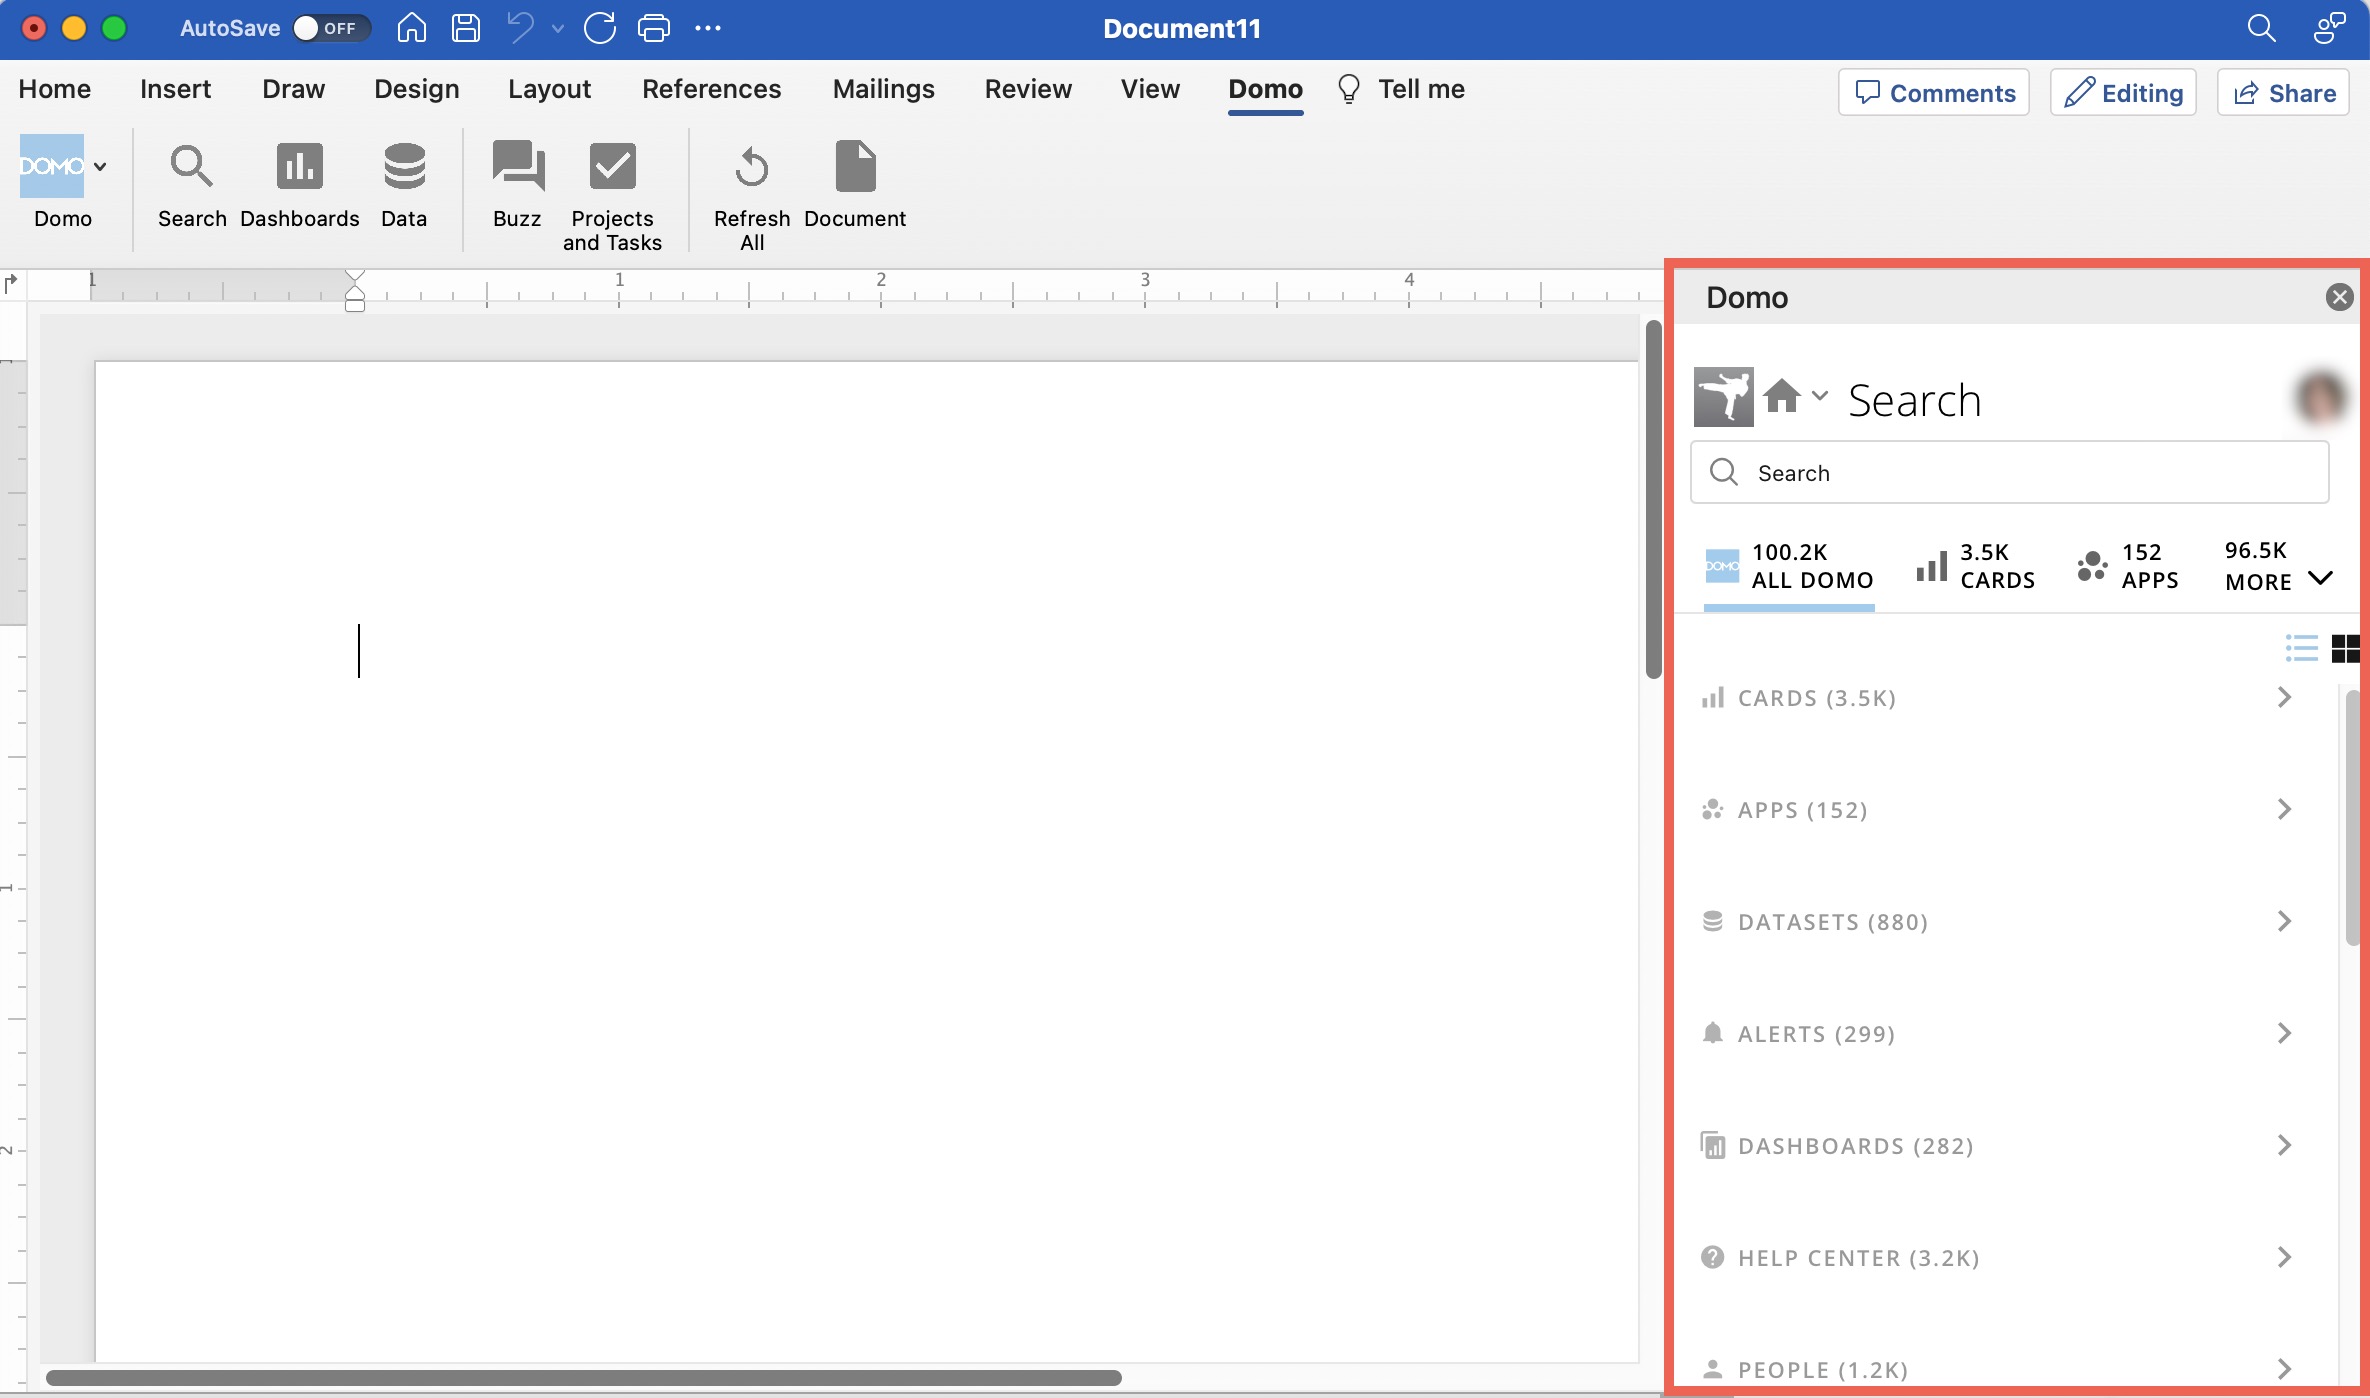
Task: Click the Editing button
Action: [2122, 92]
